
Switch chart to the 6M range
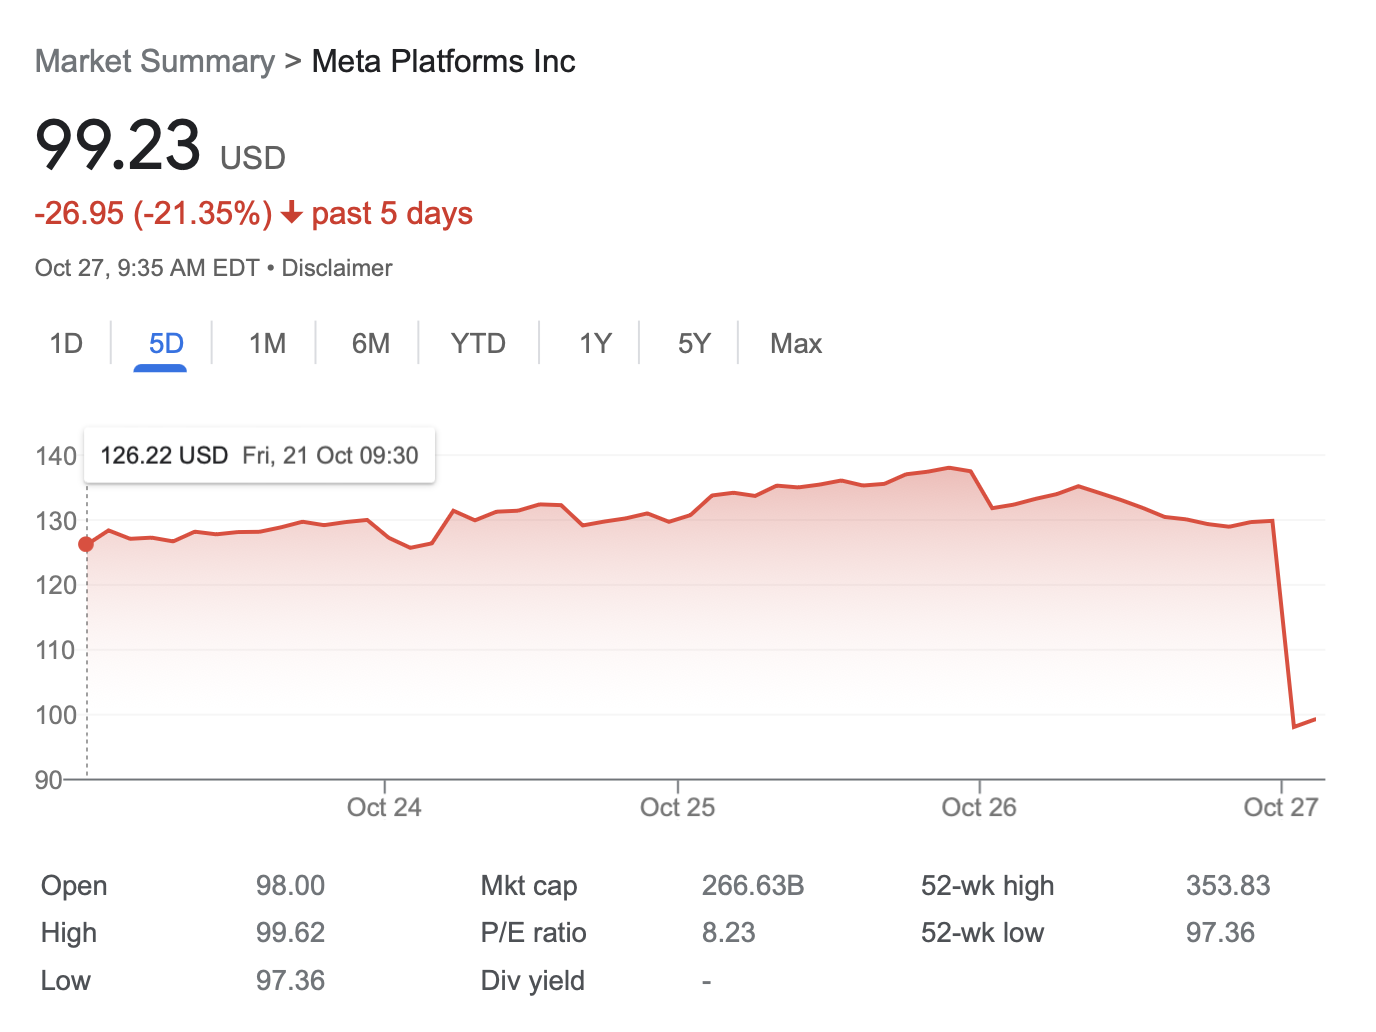click(x=371, y=344)
